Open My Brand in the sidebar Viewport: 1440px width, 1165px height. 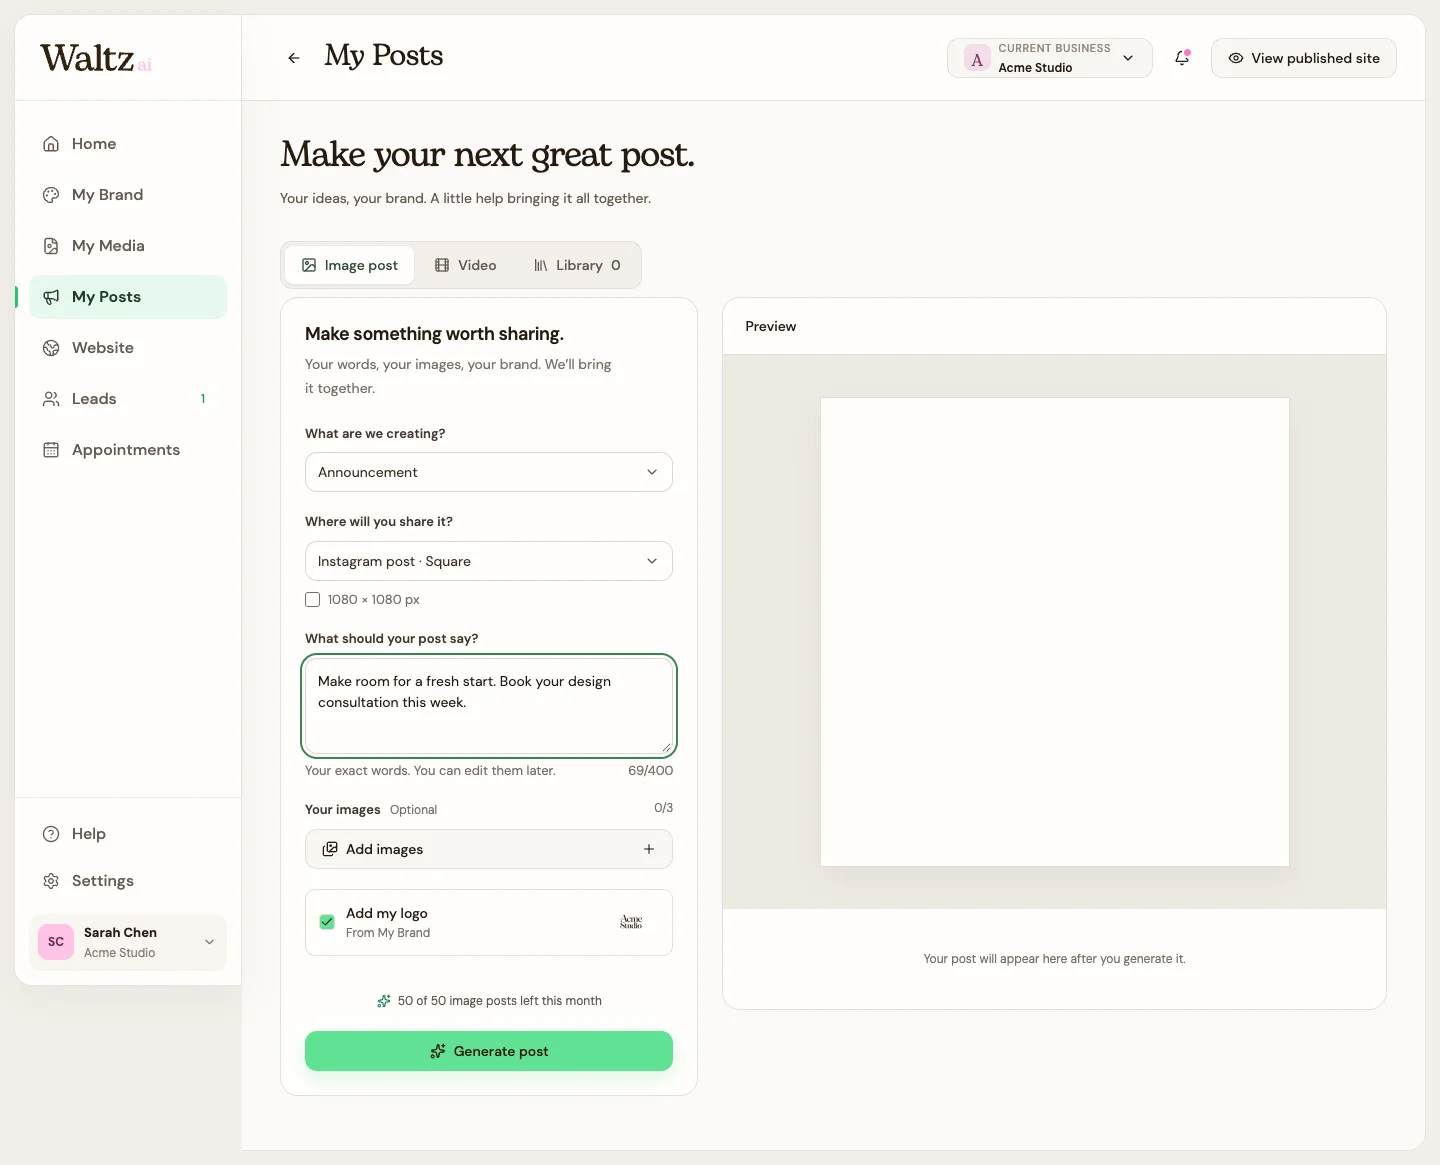click(128, 195)
